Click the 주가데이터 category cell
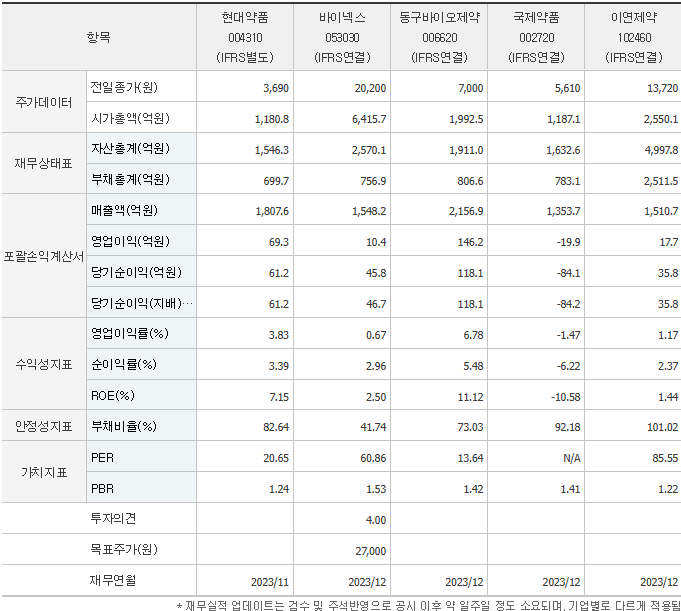The width and height of the screenshot is (681, 611). click(43, 102)
